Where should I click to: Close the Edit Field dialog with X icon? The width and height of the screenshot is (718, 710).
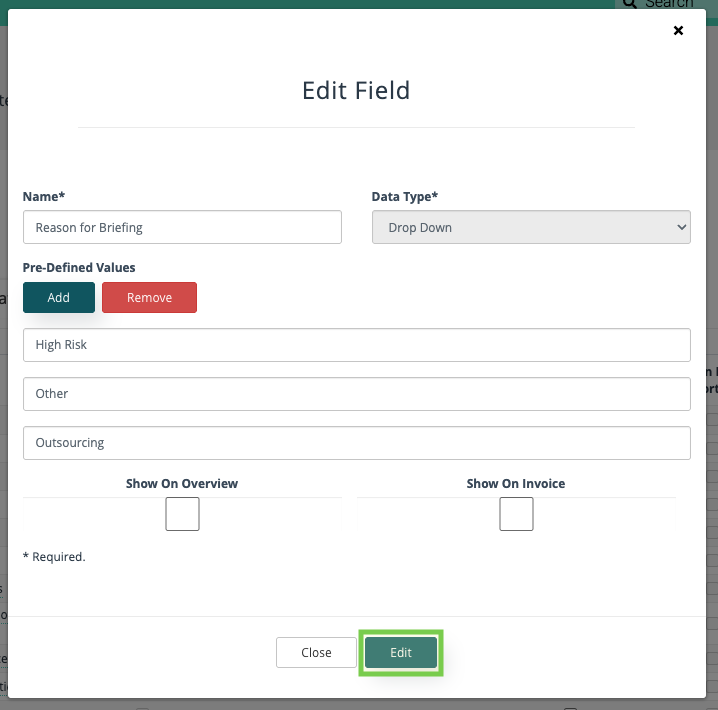pos(678,31)
